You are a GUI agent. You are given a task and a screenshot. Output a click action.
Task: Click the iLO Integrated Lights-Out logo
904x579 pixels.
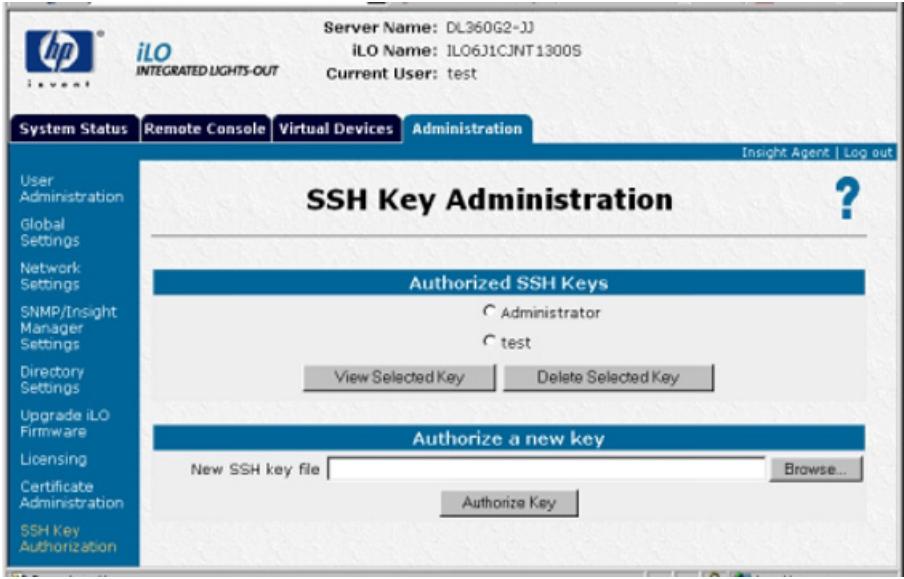click(x=206, y=60)
